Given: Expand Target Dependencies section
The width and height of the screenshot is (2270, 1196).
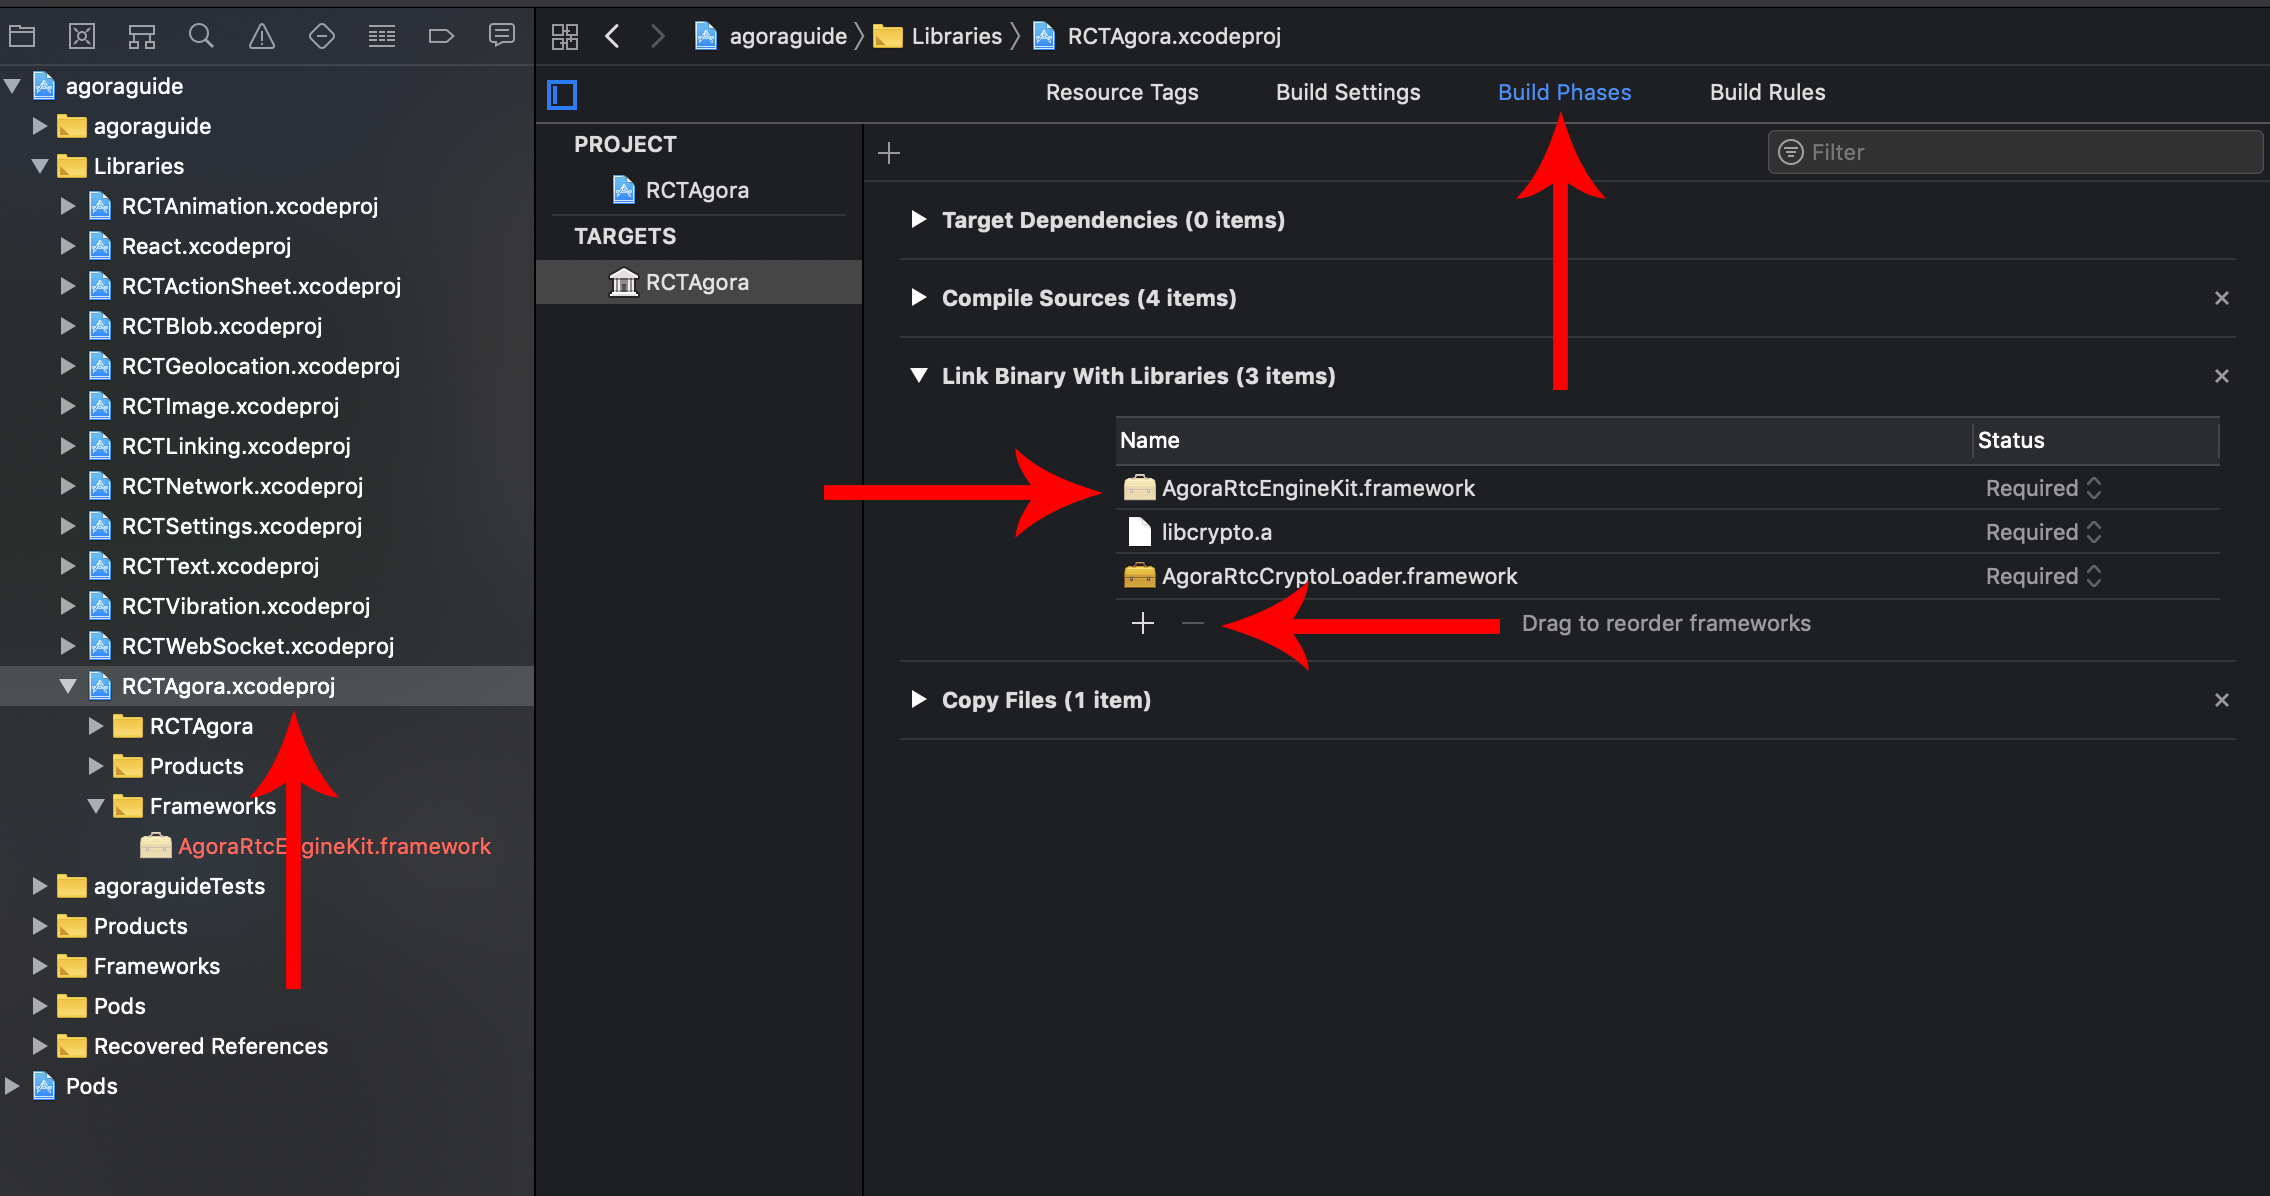Looking at the screenshot, I should click(x=918, y=219).
